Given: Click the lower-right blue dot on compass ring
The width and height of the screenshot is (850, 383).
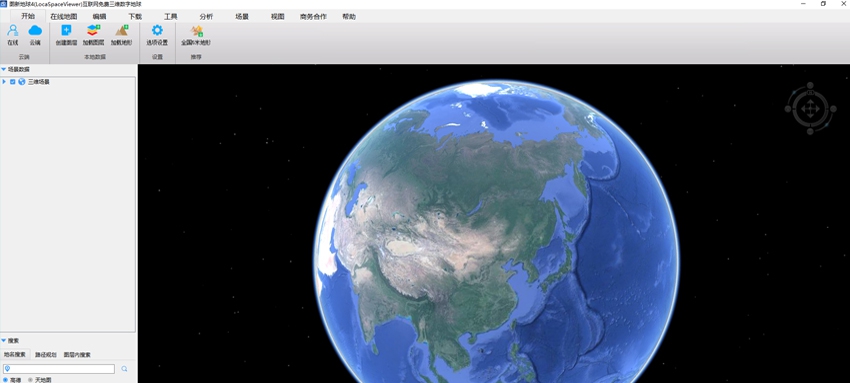Looking at the screenshot, I should tap(827, 125).
